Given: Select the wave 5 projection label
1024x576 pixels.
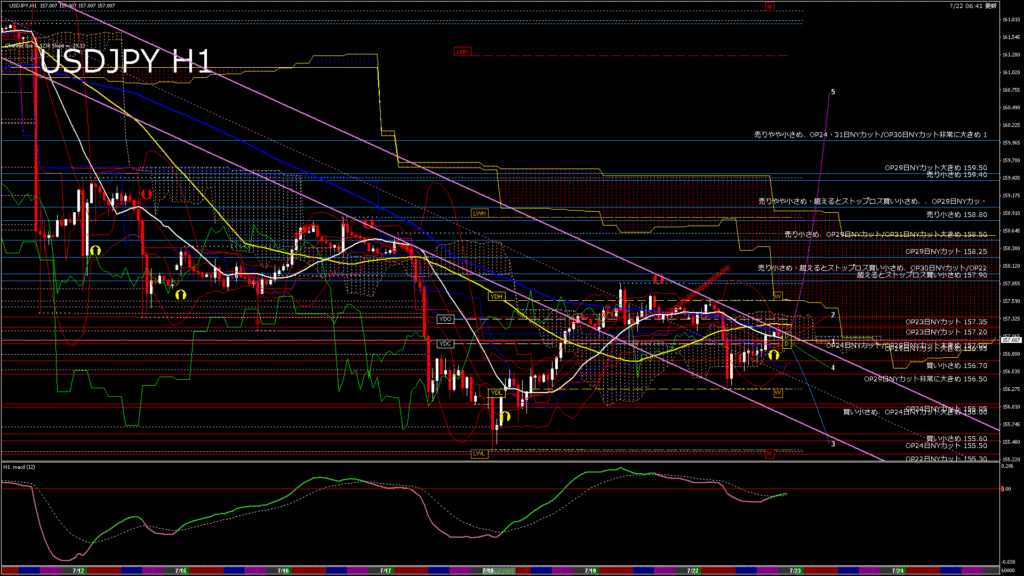Looking at the screenshot, I should pyautogui.click(x=833, y=91).
